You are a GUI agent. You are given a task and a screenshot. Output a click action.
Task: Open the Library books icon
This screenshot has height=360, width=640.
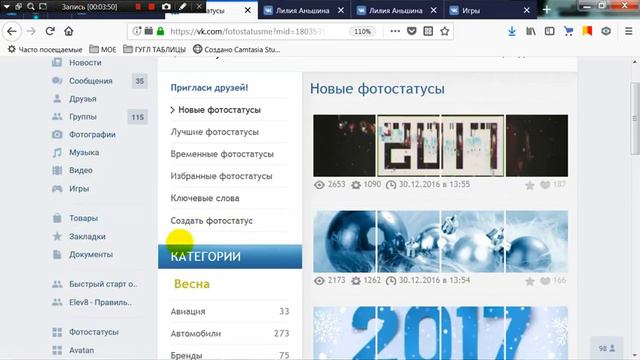(531, 31)
